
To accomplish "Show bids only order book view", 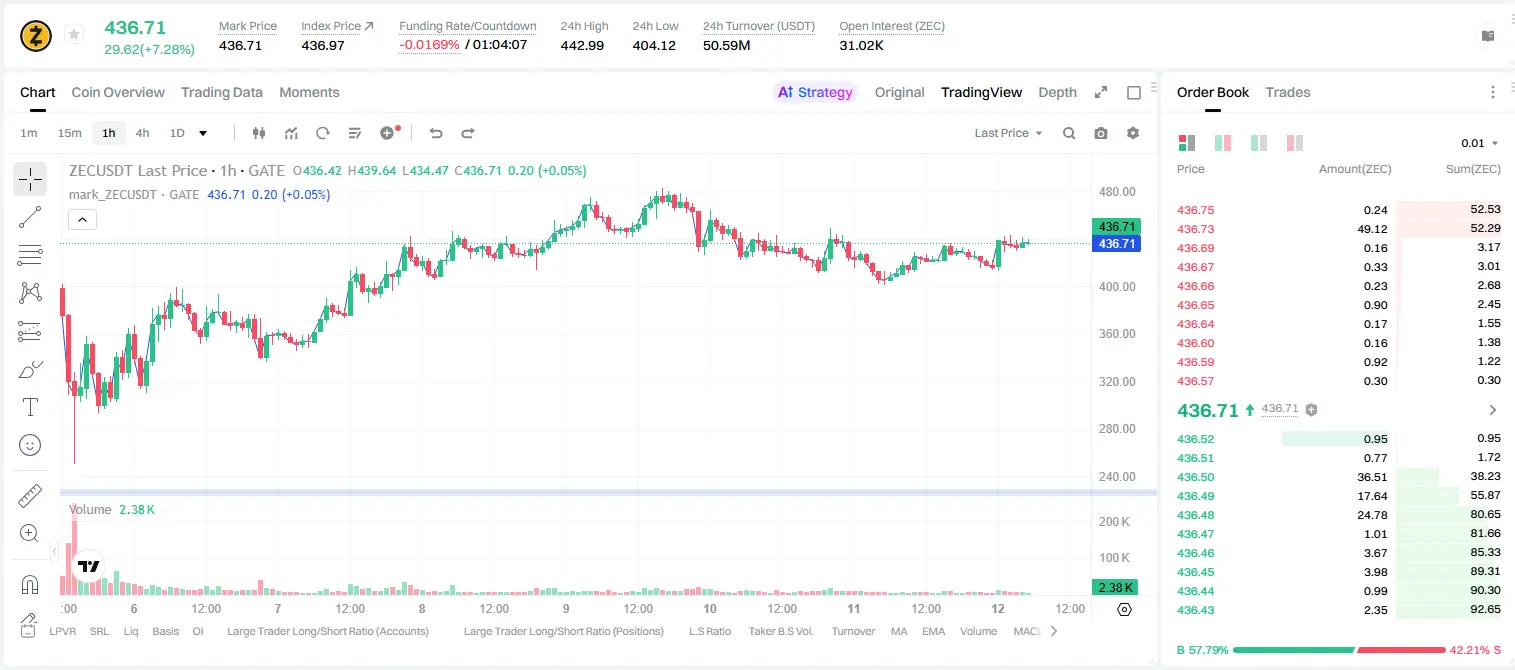I will tap(1259, 143).
